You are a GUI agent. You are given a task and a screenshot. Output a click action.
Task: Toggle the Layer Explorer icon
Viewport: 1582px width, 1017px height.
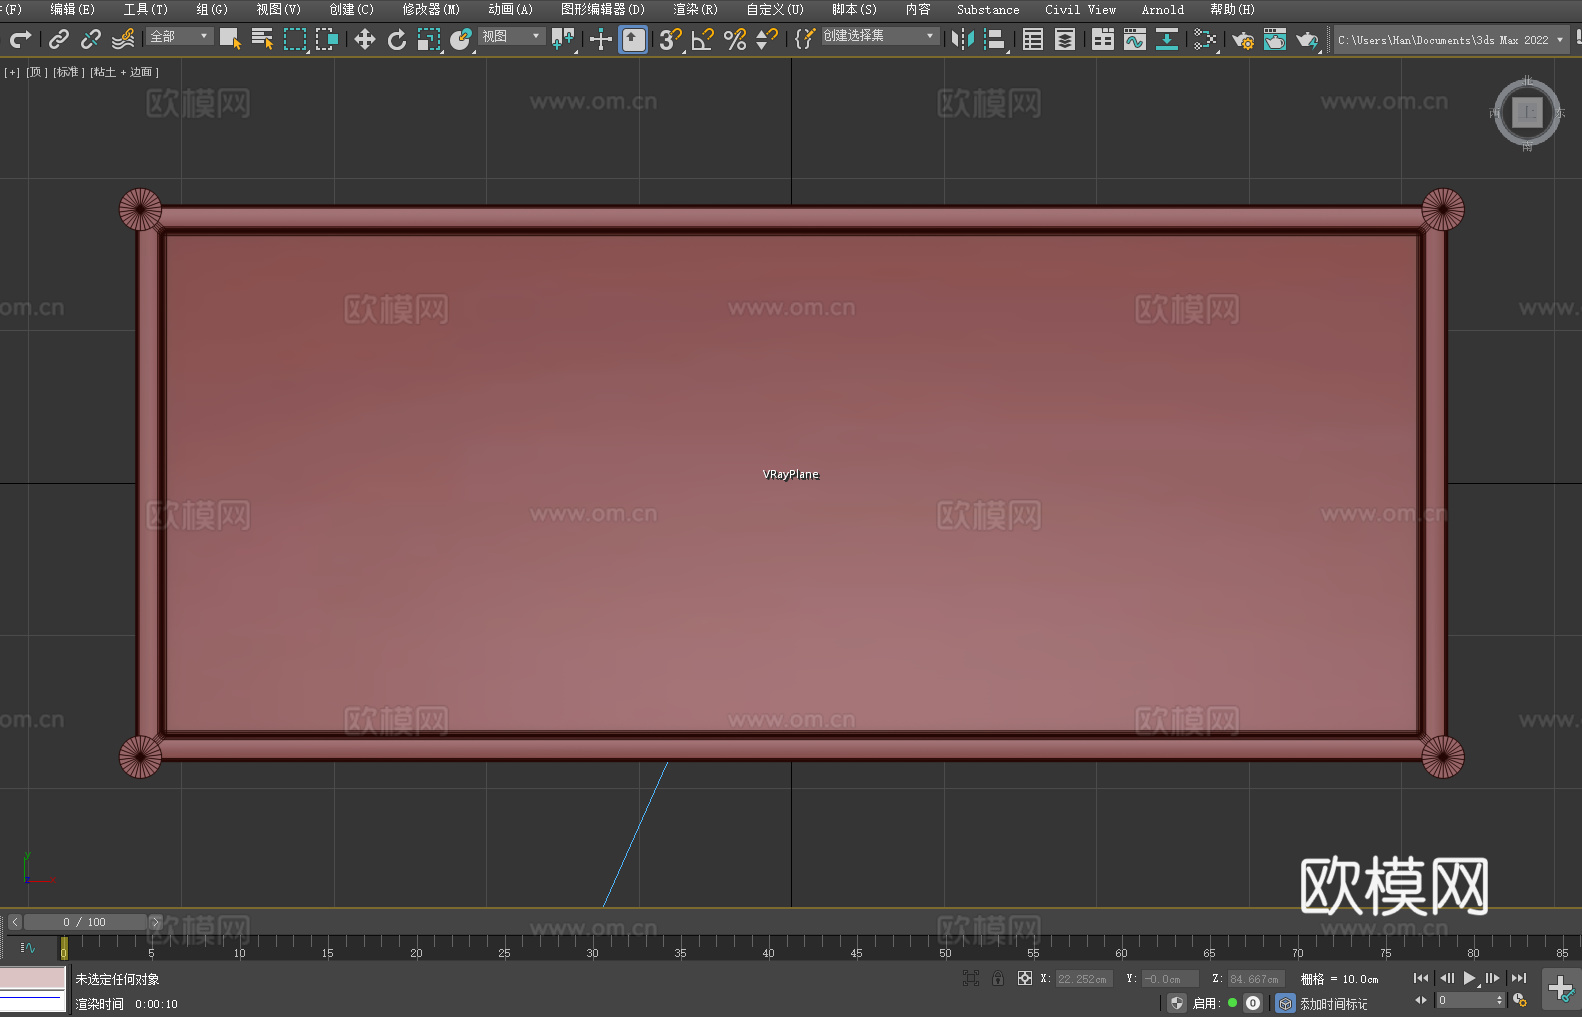(1065, 39)
